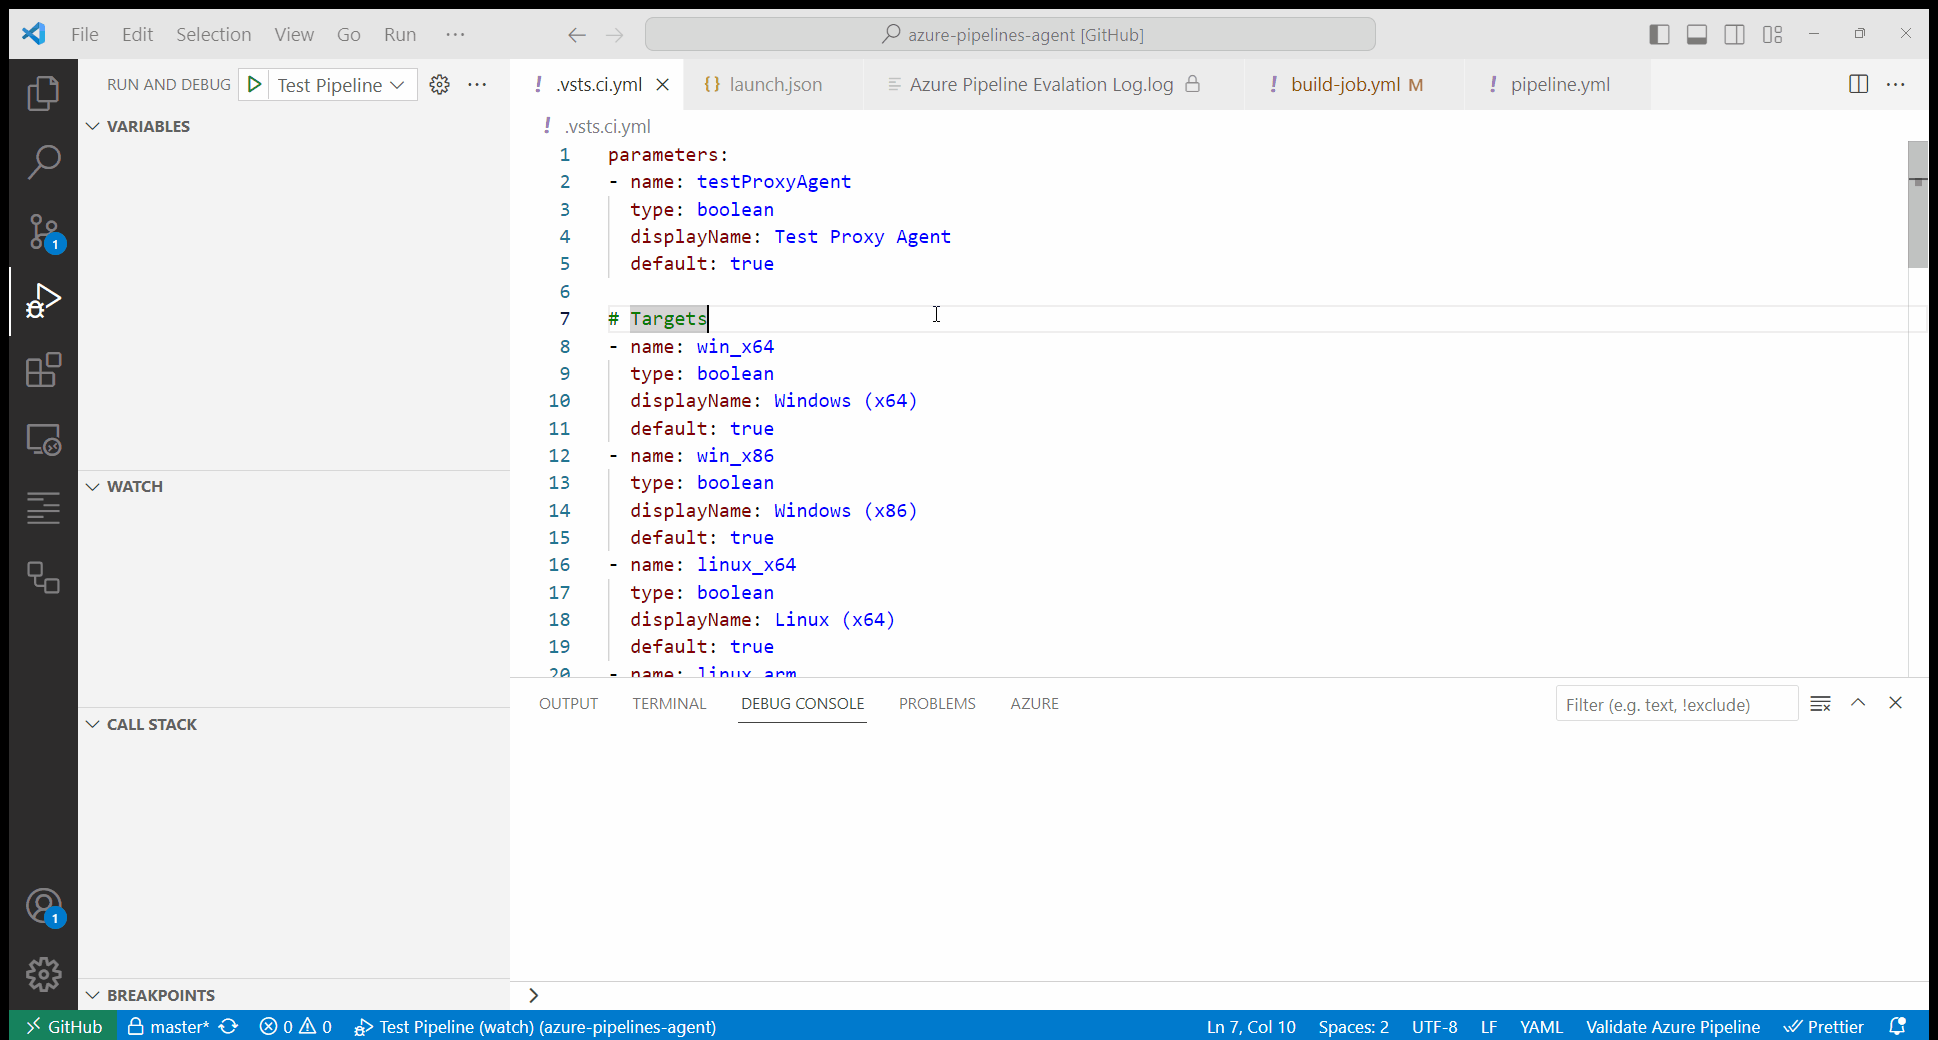Close the bottom panel
This screenshot has width=1938, height=1040.
click(1895, 703)
